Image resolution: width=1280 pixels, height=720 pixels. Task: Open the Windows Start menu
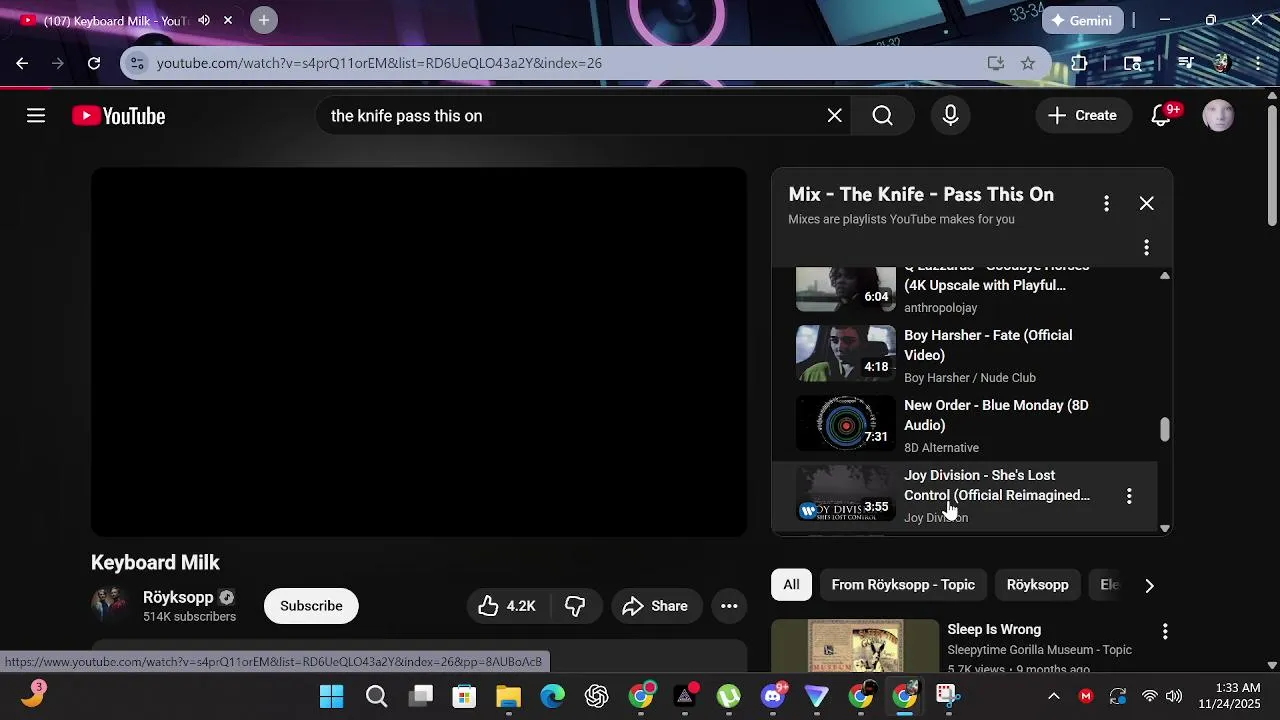click(x=331, y=696)
